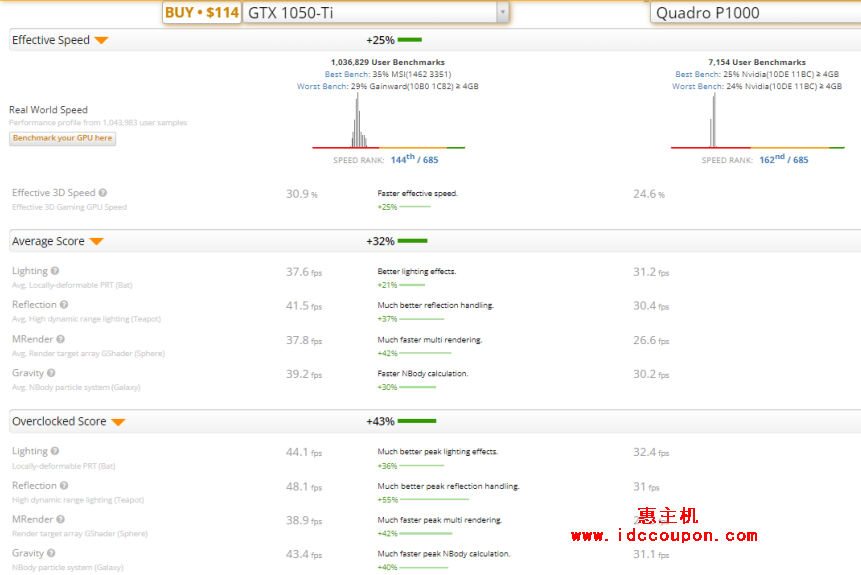861x575 pixels.
Task: Click Benchmark your GPU here button
Action: (x=63, y=138)
